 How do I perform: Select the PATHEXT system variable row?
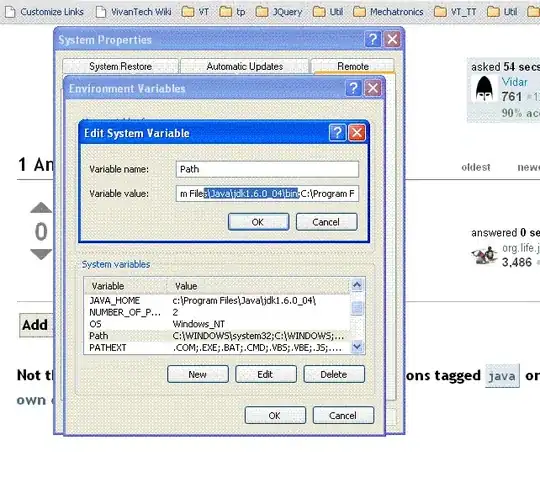[217, 348]
